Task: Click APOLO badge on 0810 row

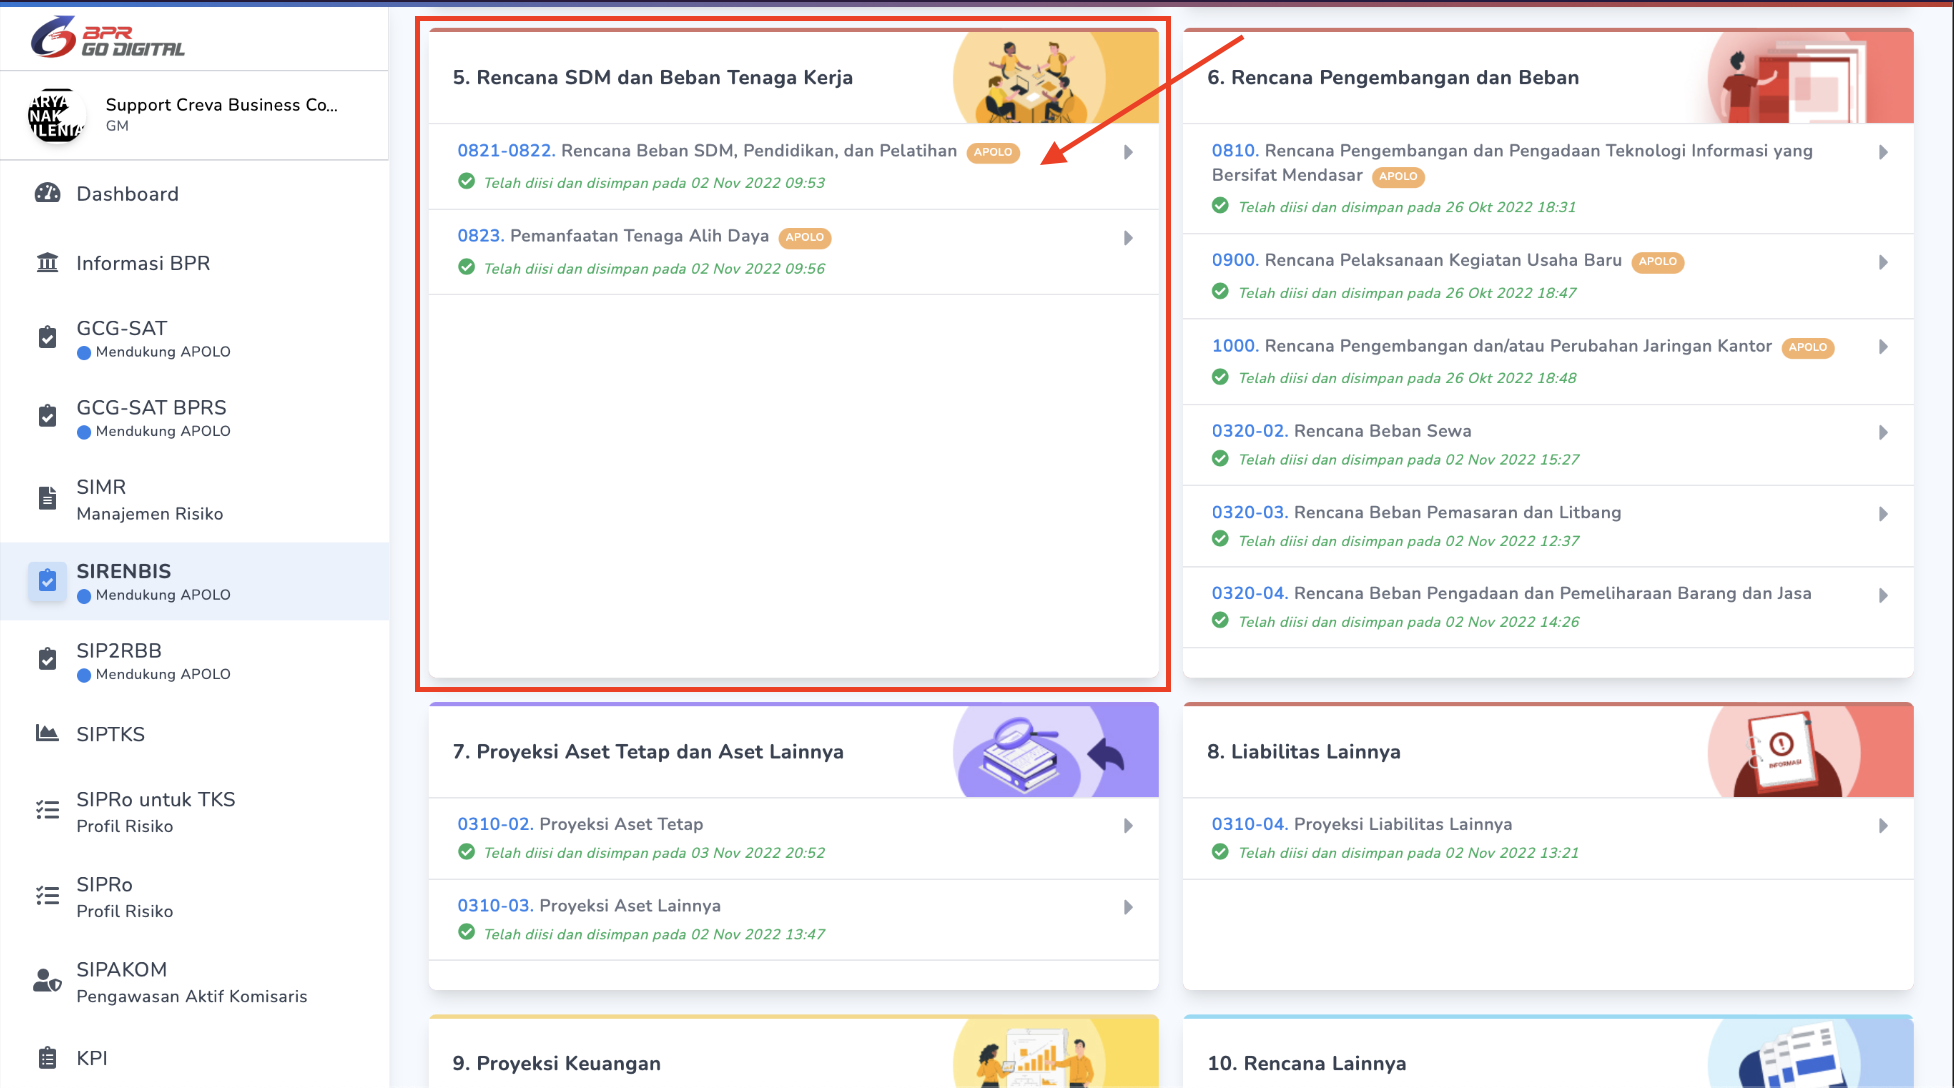Action: tap(1399, 176)
